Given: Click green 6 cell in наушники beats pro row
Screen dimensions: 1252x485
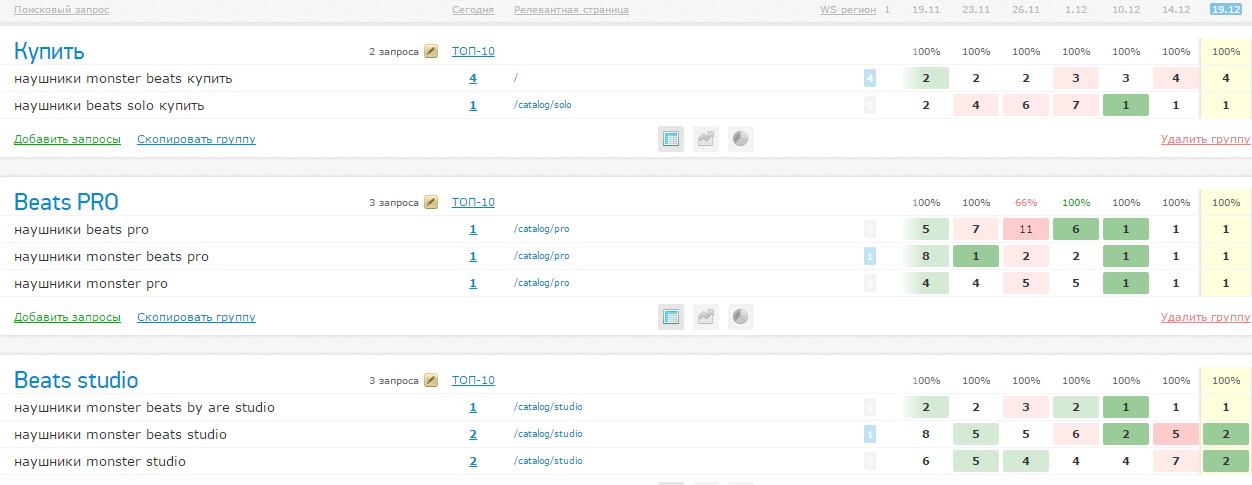Looking at the screenshot, I should tap(1076, 229).
